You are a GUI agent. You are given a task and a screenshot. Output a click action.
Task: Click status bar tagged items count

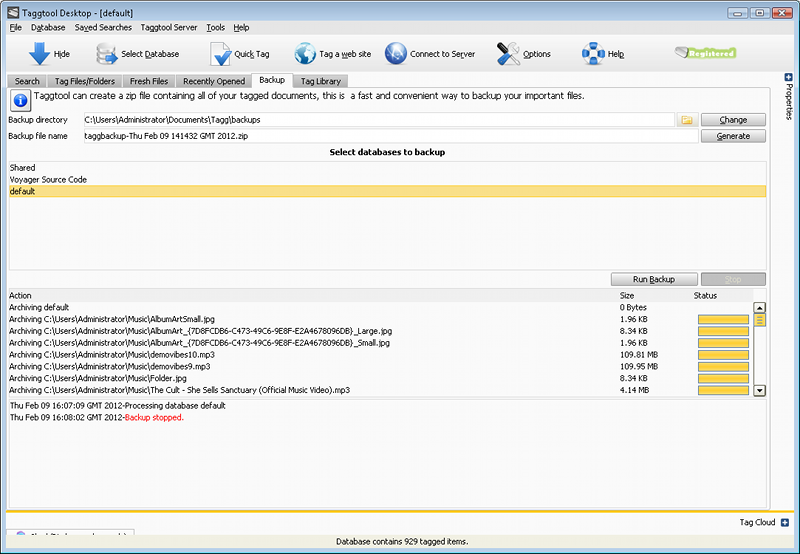[x=402, y=542]
